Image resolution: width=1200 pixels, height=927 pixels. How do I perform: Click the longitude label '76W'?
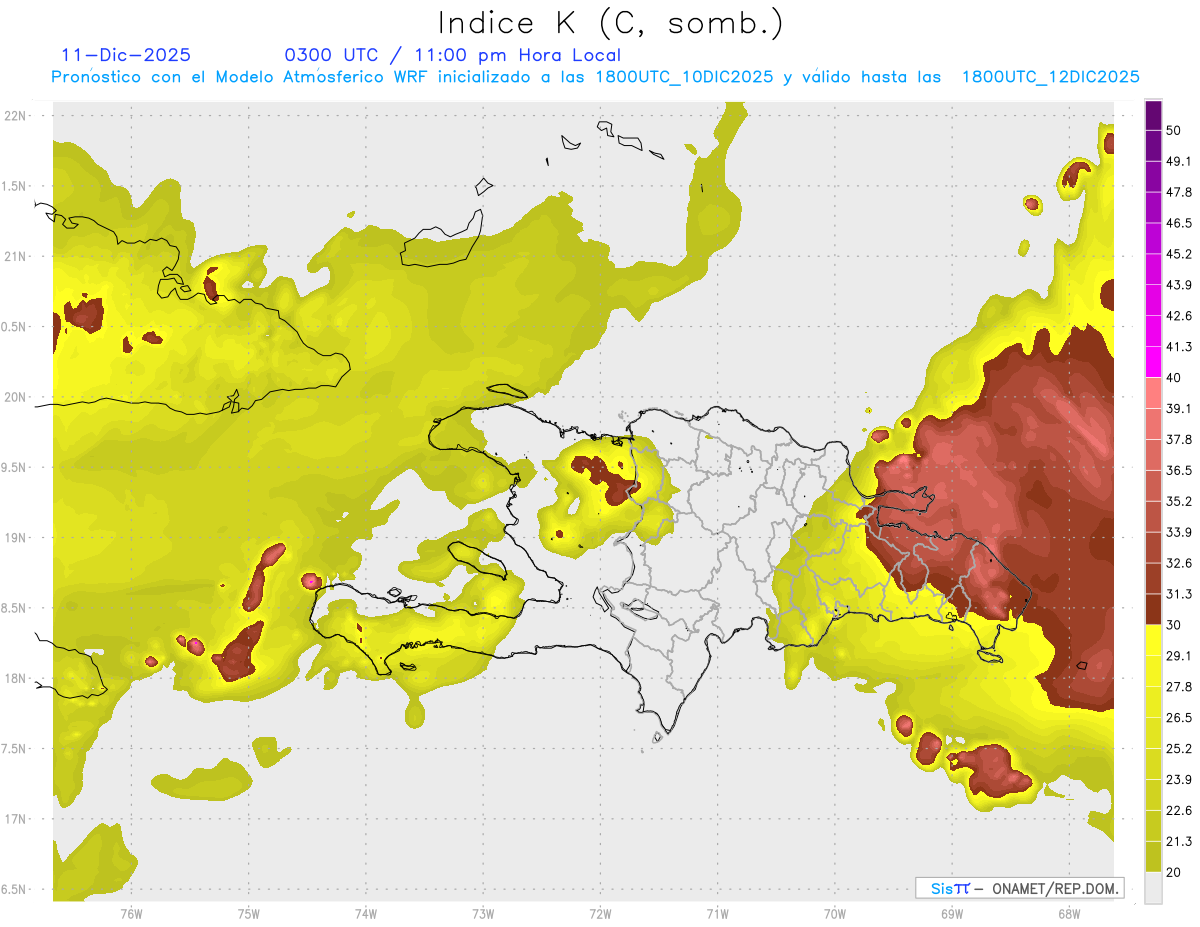[x=131, y=914]
